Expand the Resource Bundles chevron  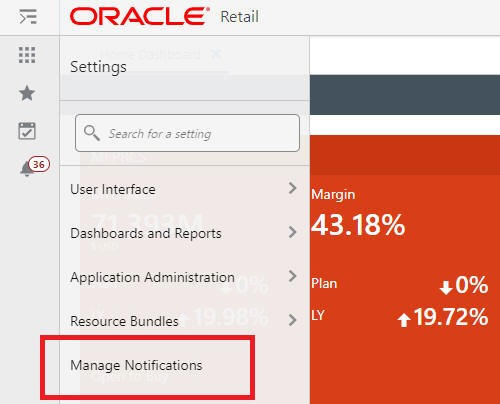coord(292,320)
